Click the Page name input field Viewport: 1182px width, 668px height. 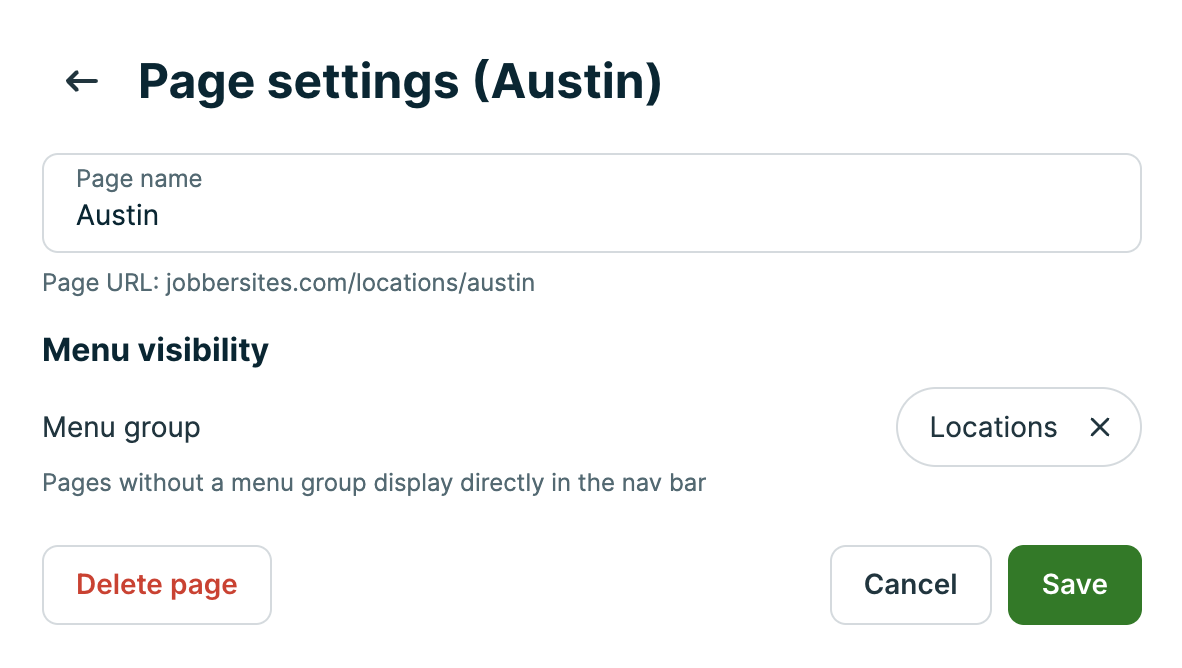pyautogui.click(x=590, y=203)
